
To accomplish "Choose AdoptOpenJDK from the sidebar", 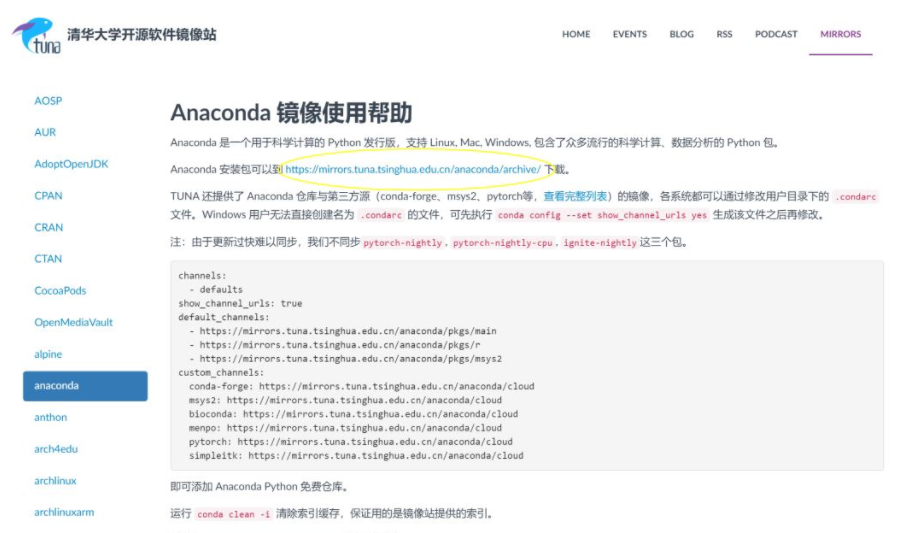I will [x=71, y=164].
